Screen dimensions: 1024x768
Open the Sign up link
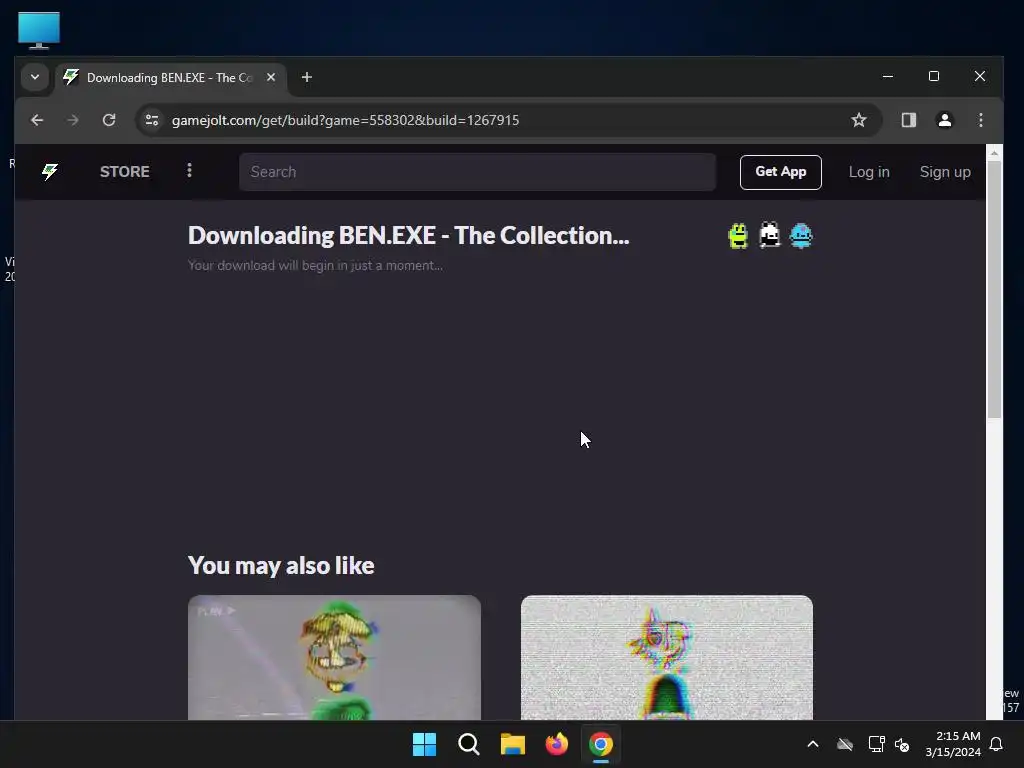click(x=945, y=172)
